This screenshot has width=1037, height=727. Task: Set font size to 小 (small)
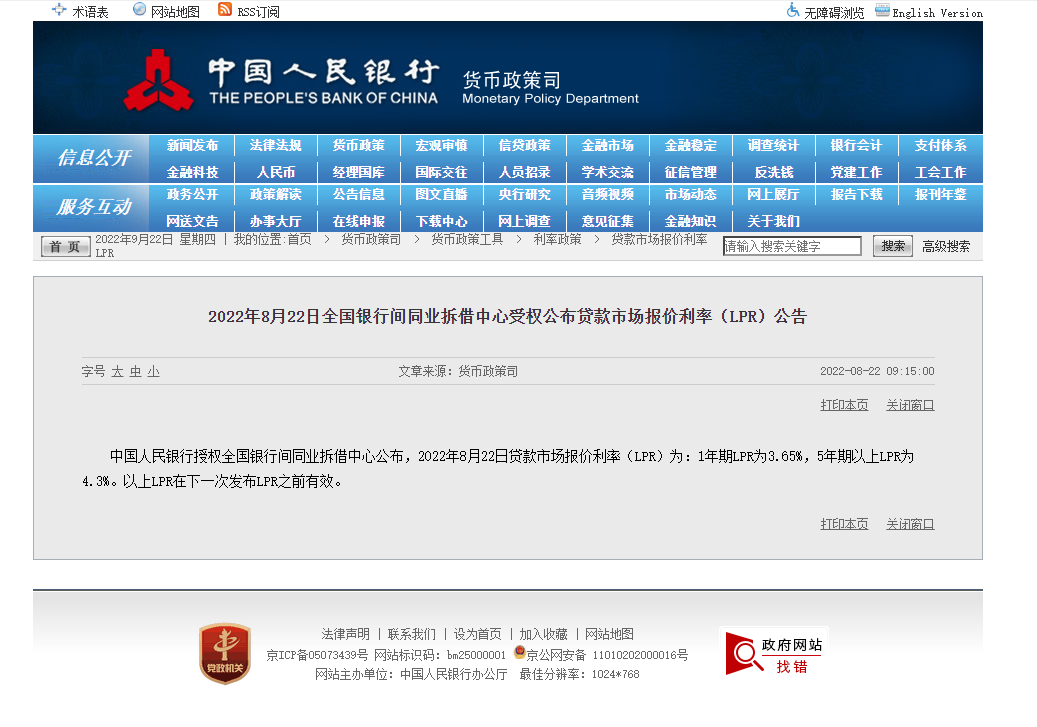[x=153, y=372]
